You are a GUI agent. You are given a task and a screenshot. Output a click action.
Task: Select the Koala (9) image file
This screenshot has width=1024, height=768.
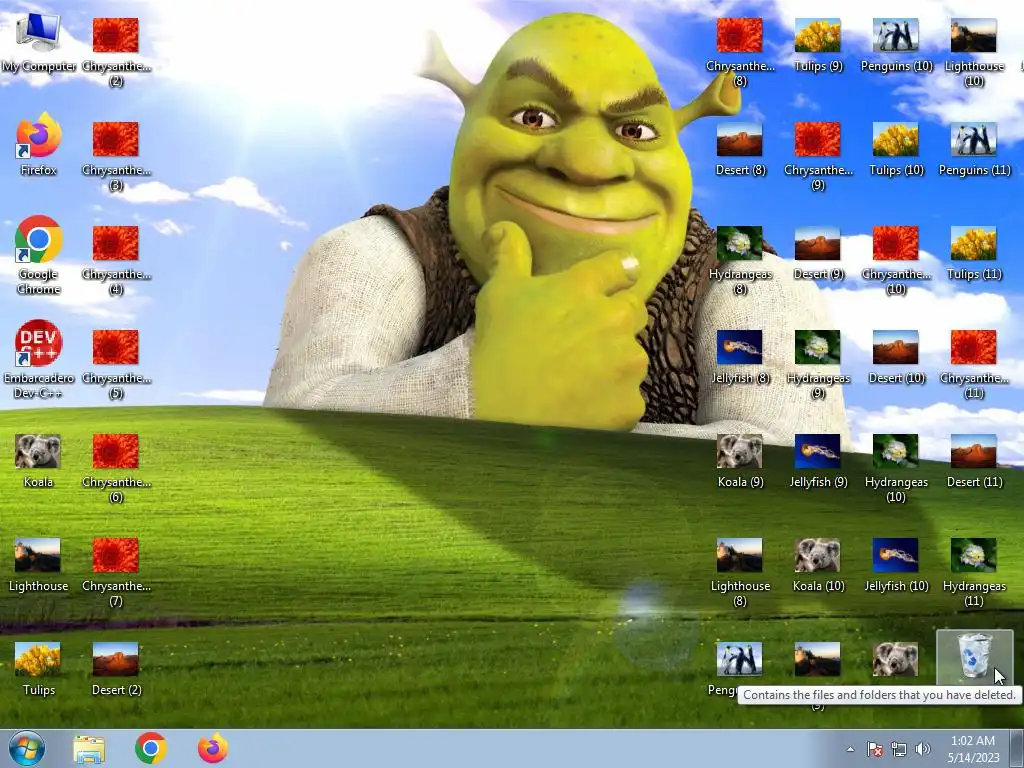(x=739, y=460)
